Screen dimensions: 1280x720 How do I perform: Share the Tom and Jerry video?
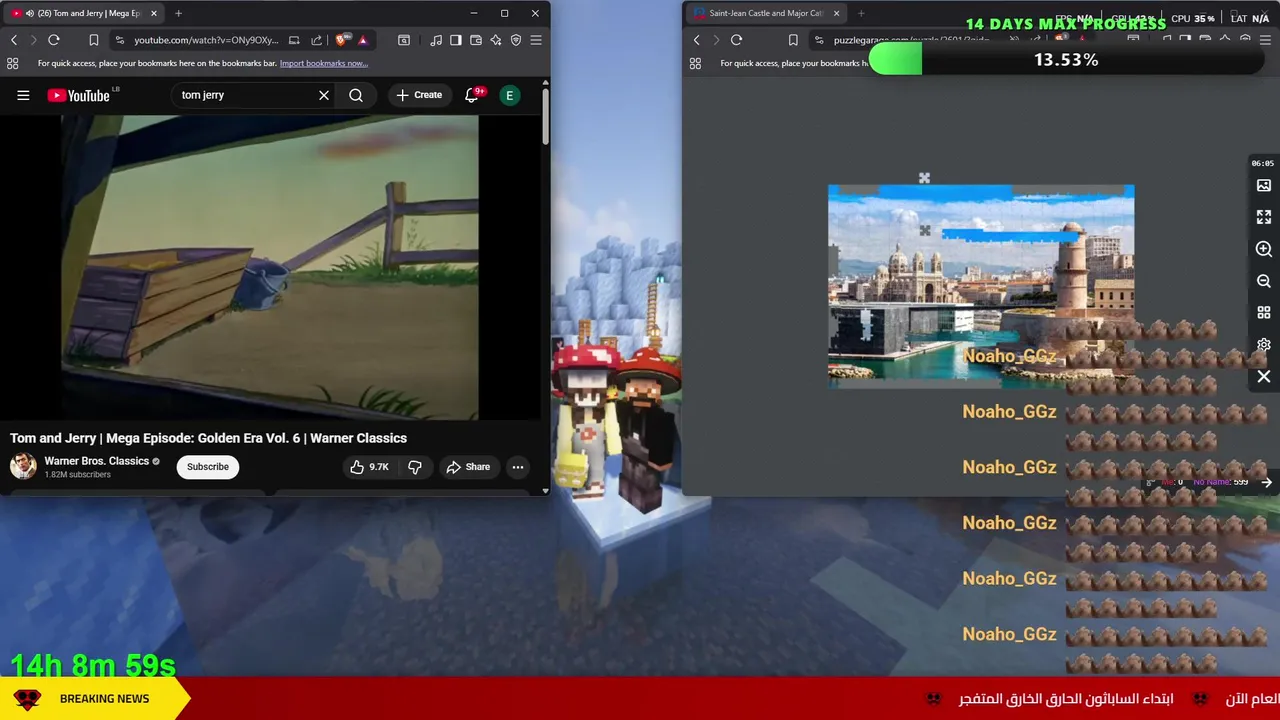468,467
